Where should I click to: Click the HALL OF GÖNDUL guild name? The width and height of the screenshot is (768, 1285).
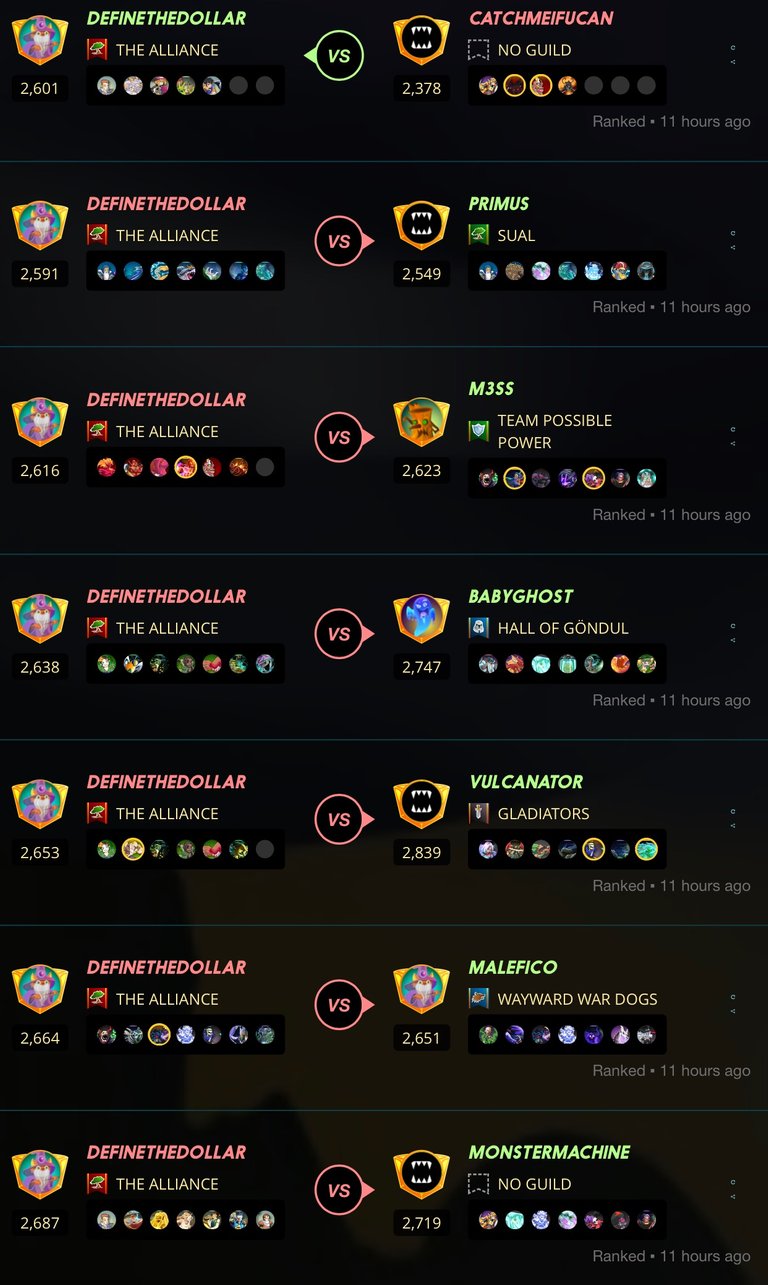(x=563, y=628)
